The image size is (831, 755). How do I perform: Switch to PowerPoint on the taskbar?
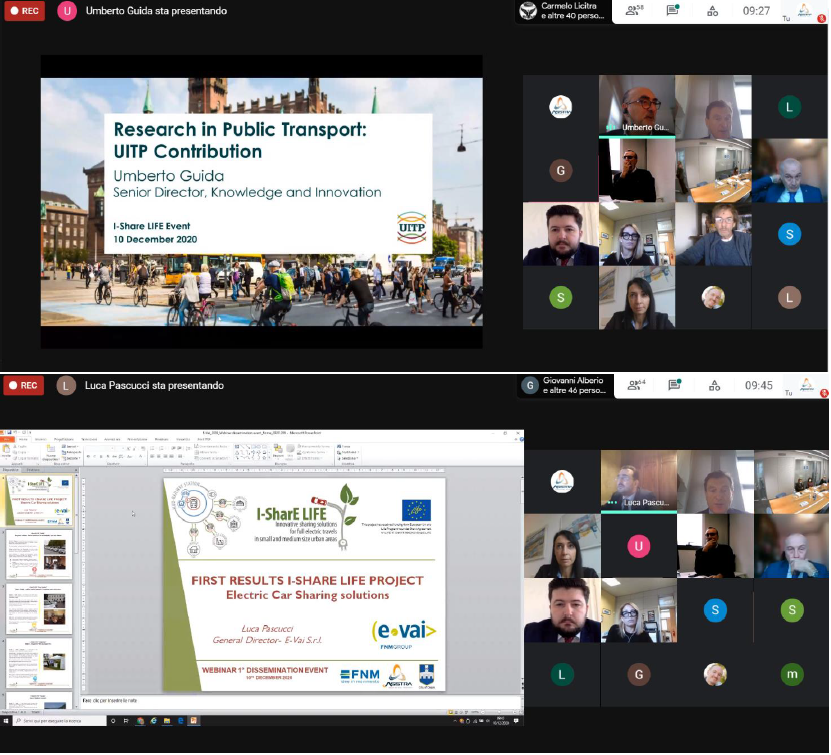click(x=194, y=721)
